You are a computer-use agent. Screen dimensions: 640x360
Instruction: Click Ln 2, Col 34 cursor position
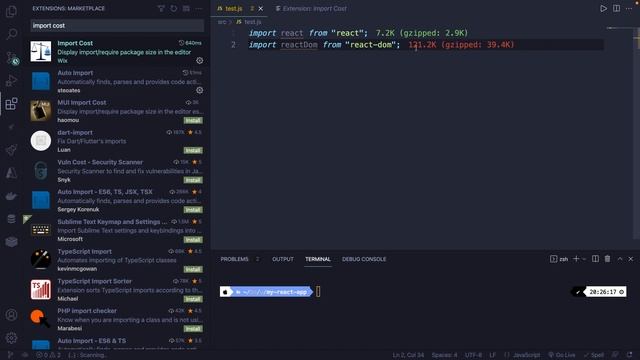408,355
